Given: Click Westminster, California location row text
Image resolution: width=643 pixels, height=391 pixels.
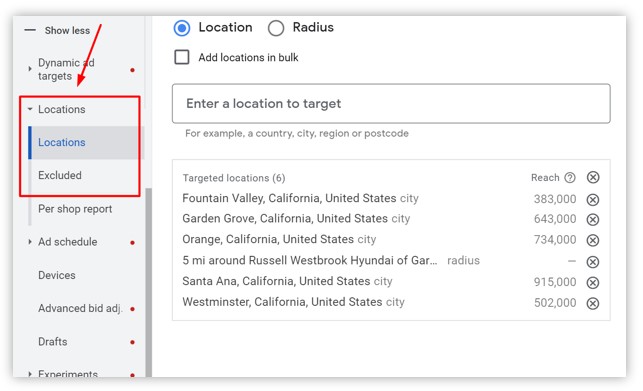Looking at the screenshot, I should click(x=293, y=302).
